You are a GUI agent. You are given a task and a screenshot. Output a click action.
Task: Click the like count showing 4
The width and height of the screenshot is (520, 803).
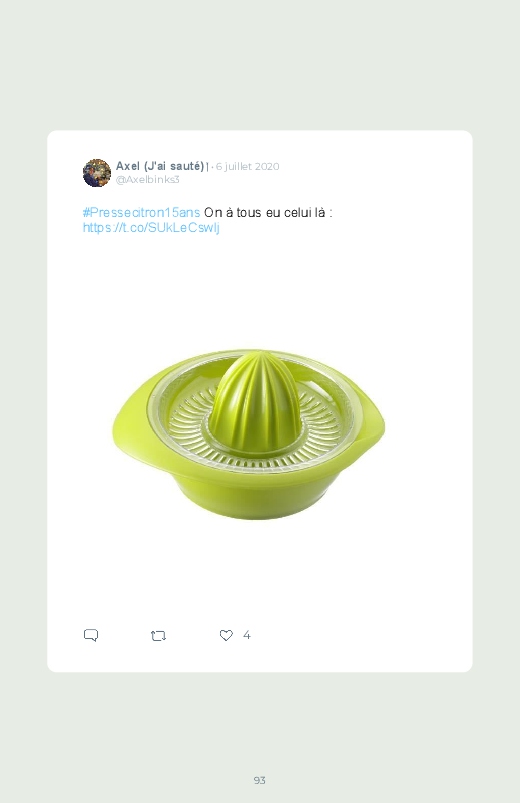coord(246,635)
